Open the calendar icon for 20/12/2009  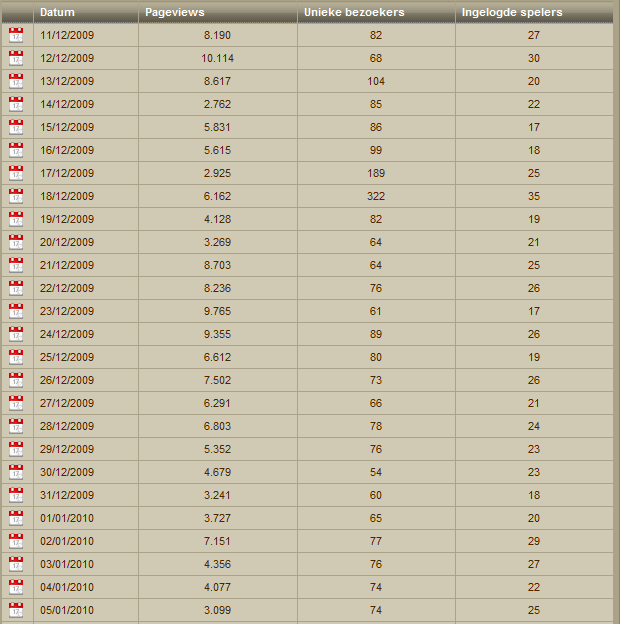pyautogui.click(x=16, y=242)
